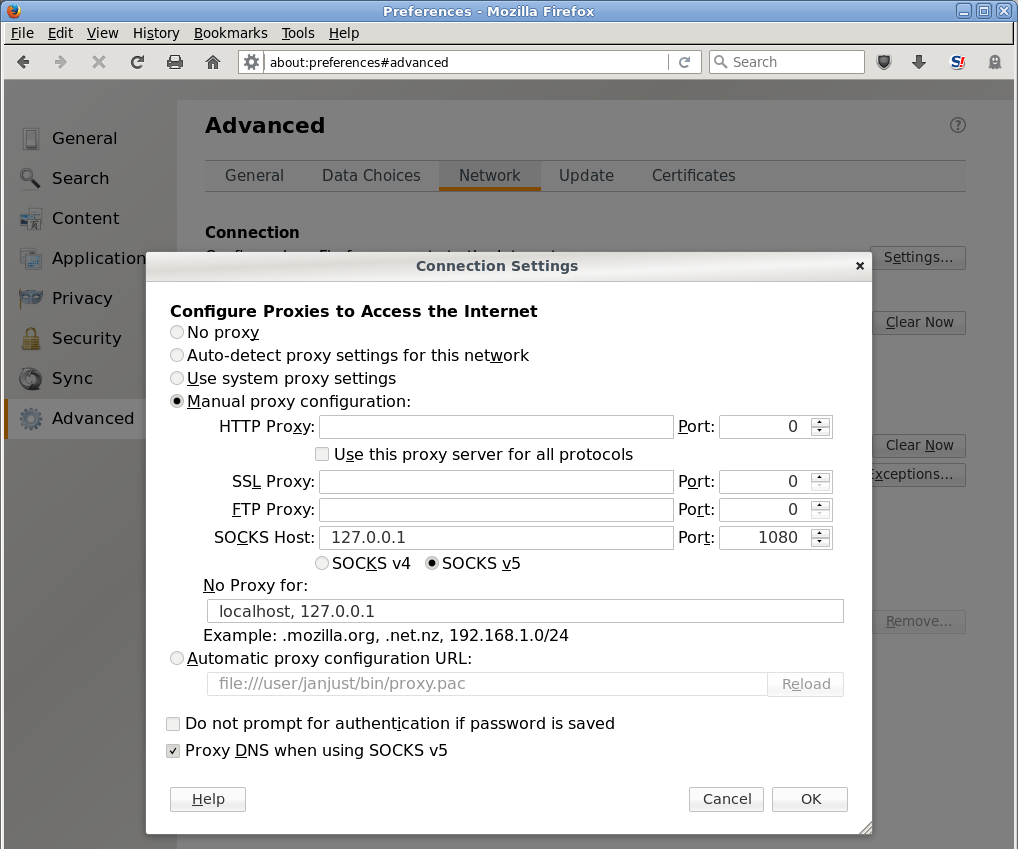Adjust HTTP Proxy port spinner
1018x849 pixels.
pos(821,426)
